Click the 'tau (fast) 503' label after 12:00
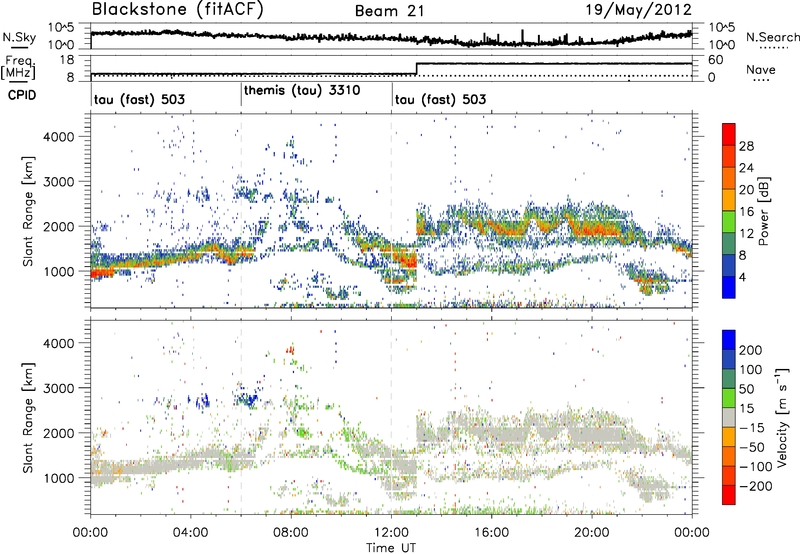Image resolution: width=800 pixels, height=554 pixels. pos(440,99)
